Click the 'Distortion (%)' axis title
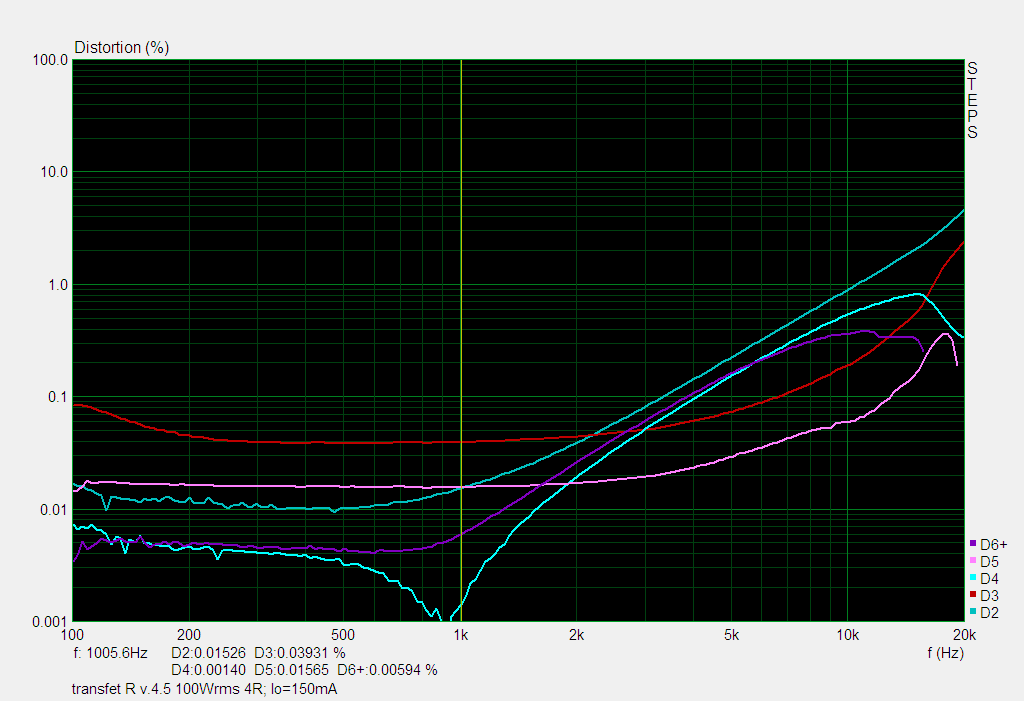The image size is (1024, 701). 121,48
